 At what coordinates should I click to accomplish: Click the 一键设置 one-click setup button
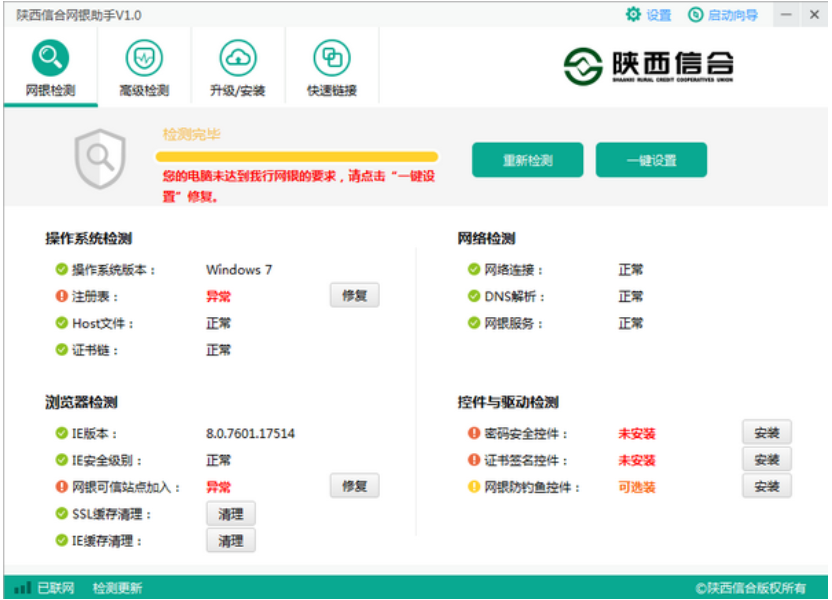tap(652, 158)
